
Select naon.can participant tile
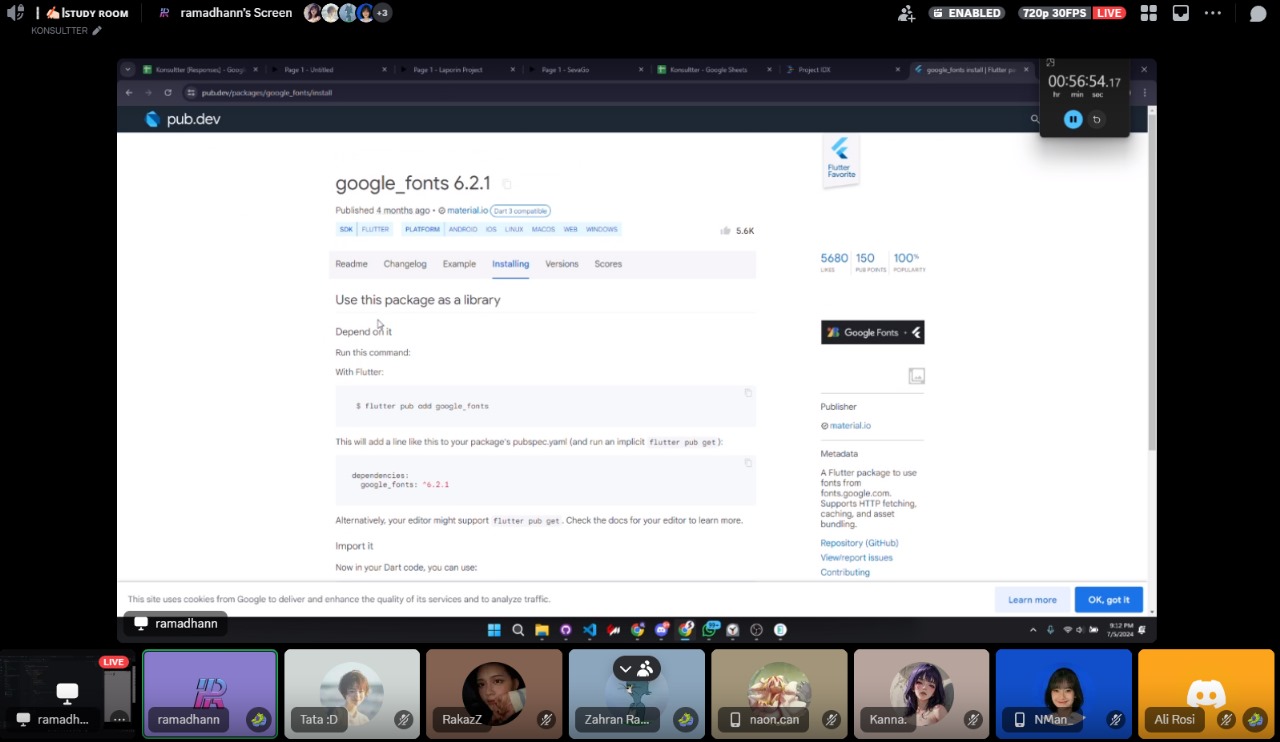779,694
